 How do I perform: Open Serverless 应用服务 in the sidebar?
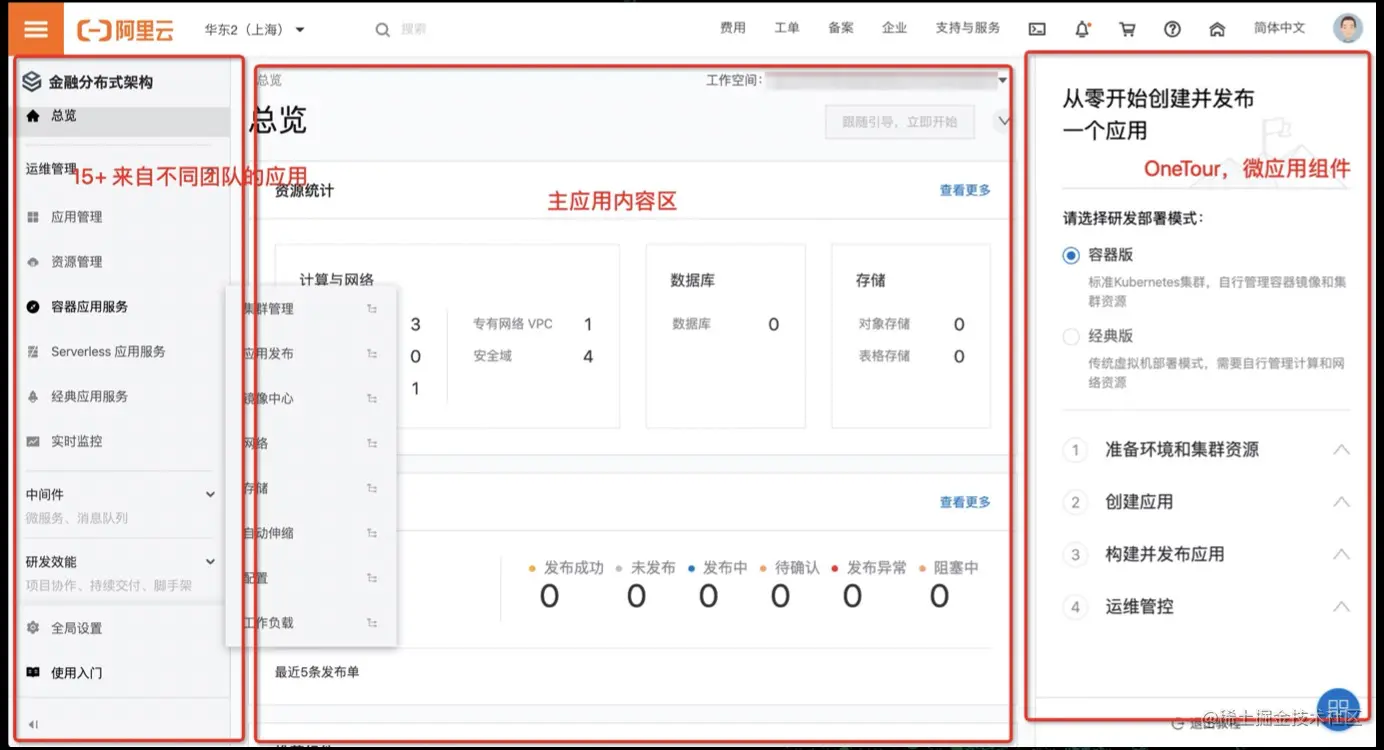pos(108,352)
